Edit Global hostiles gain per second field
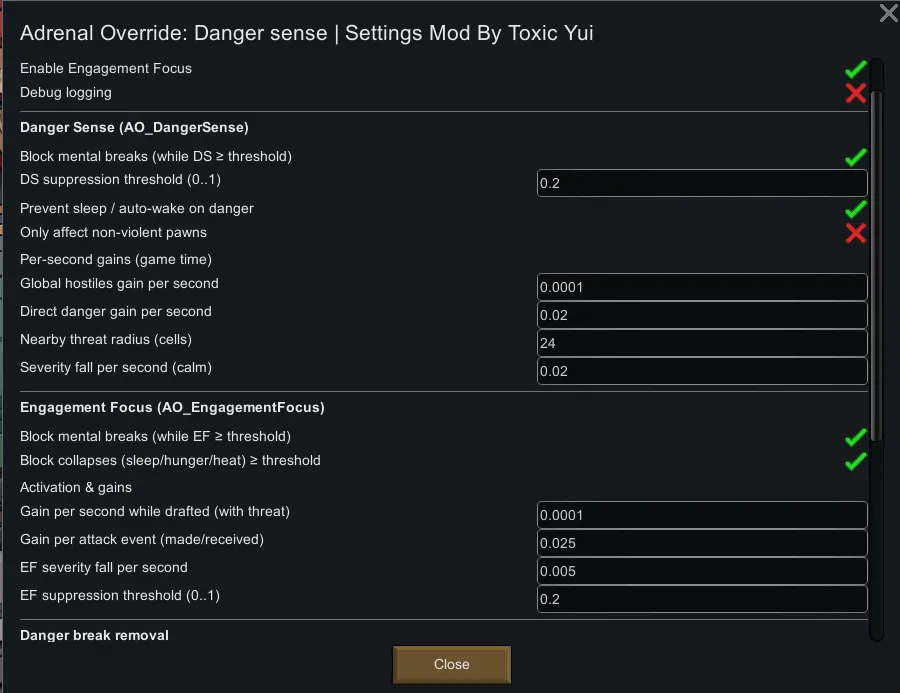 (701, 287)
